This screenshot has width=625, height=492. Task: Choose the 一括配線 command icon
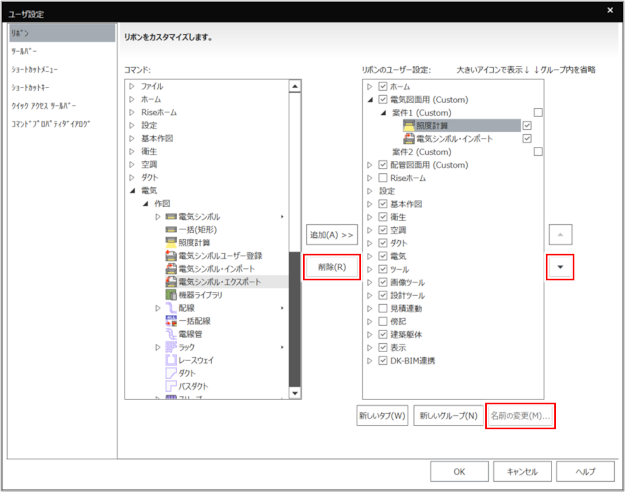(x=171, y=321)
